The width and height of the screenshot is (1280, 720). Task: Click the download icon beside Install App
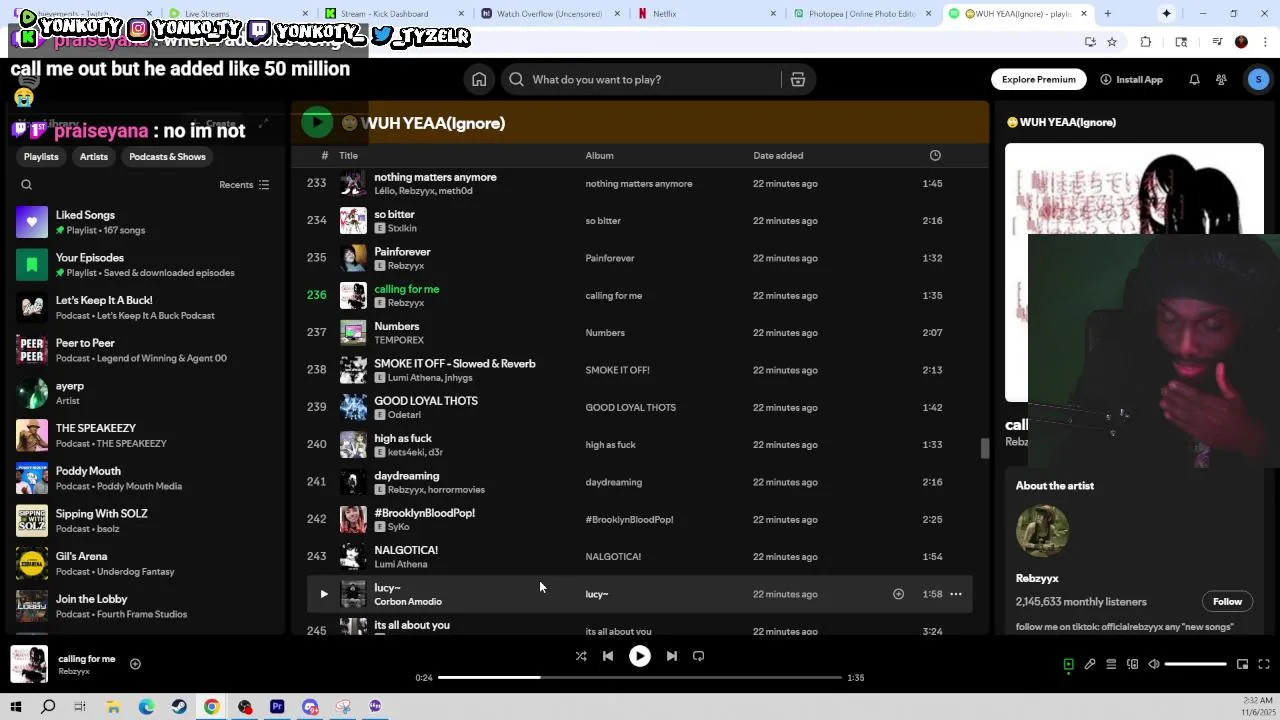1105,80
